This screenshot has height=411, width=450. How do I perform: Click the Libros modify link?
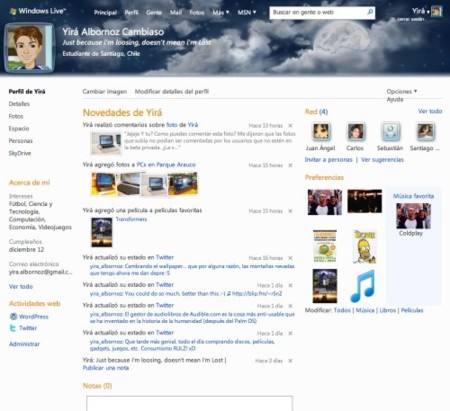click(x=387, y=310)
